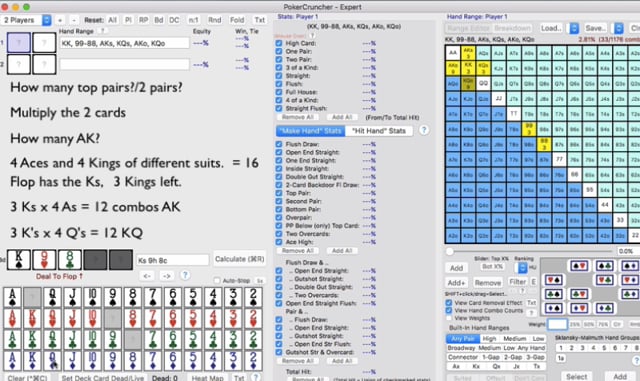Choose the 1-Gap built-in range

pos(491,357)
